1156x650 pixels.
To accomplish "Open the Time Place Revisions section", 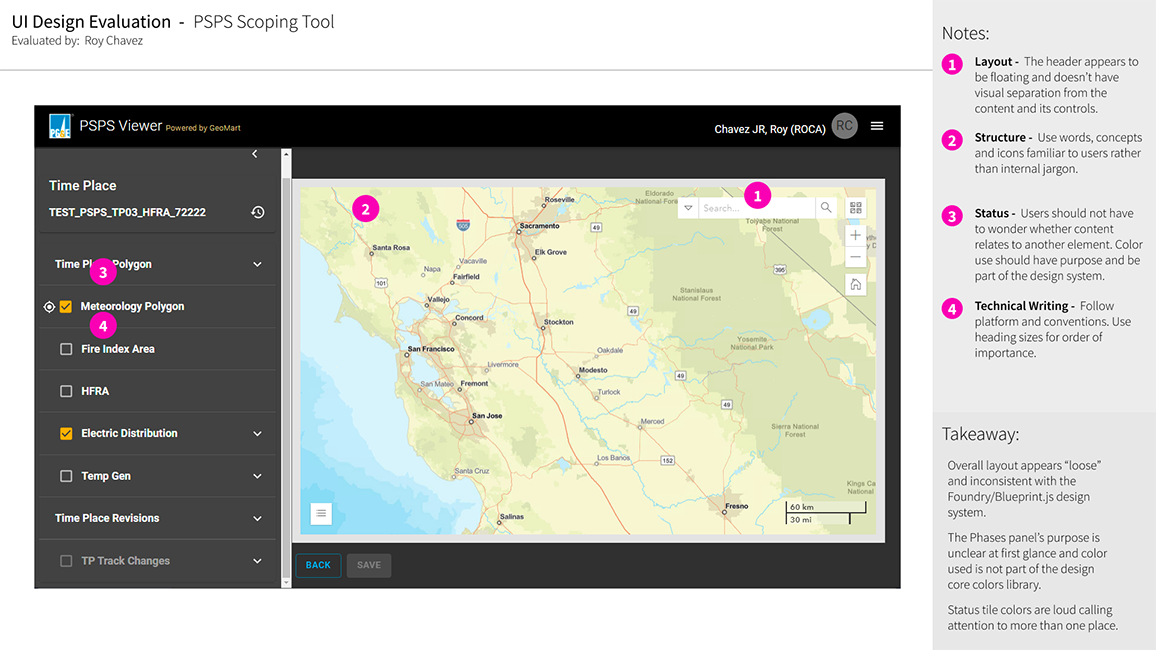I will click(x=255, y=518).
